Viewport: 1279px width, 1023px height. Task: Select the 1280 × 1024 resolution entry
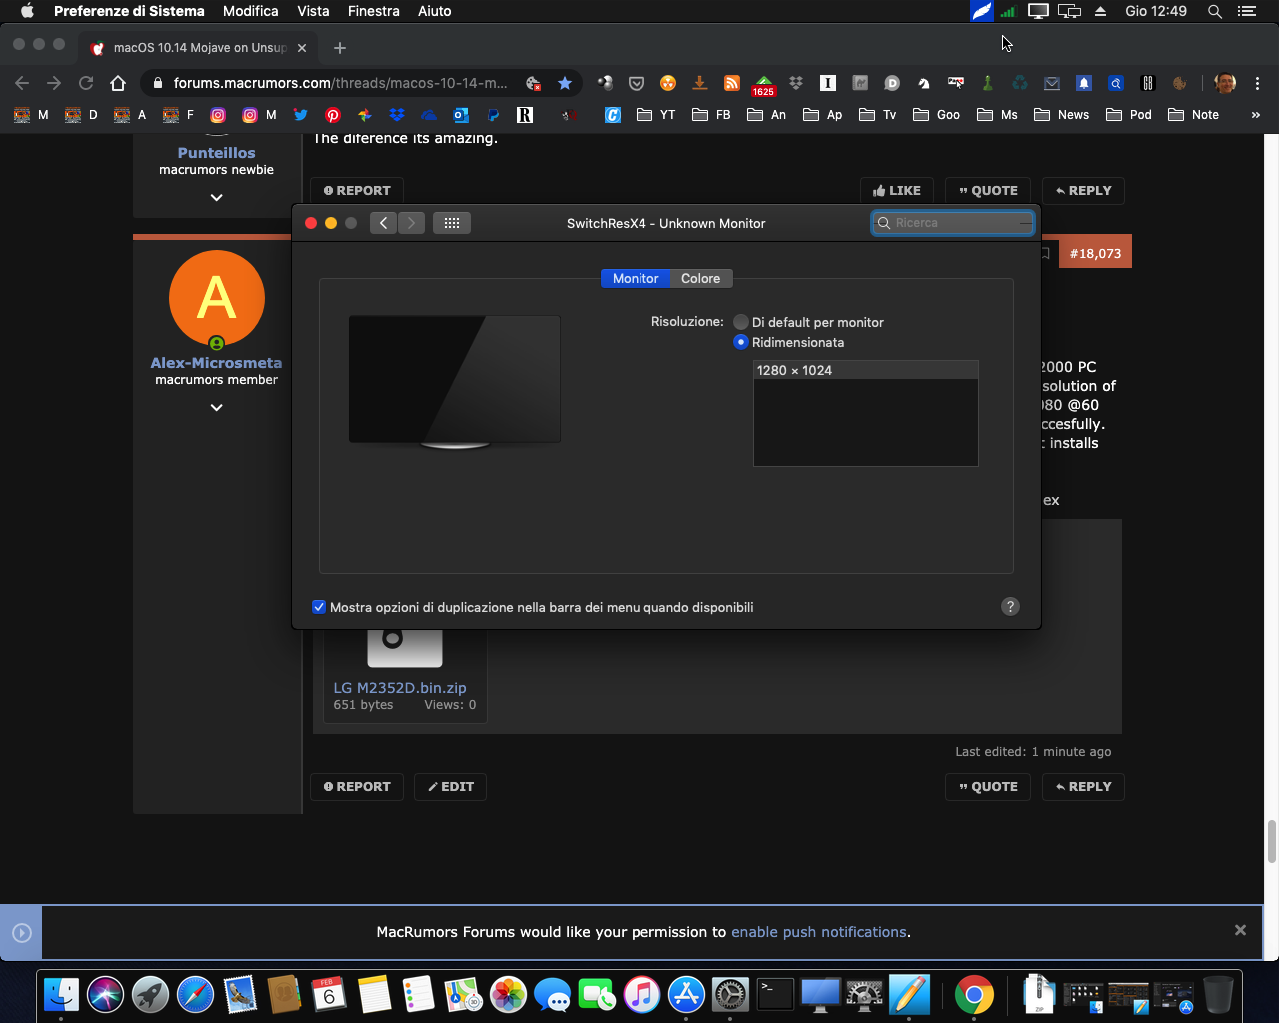click(865, 370)
